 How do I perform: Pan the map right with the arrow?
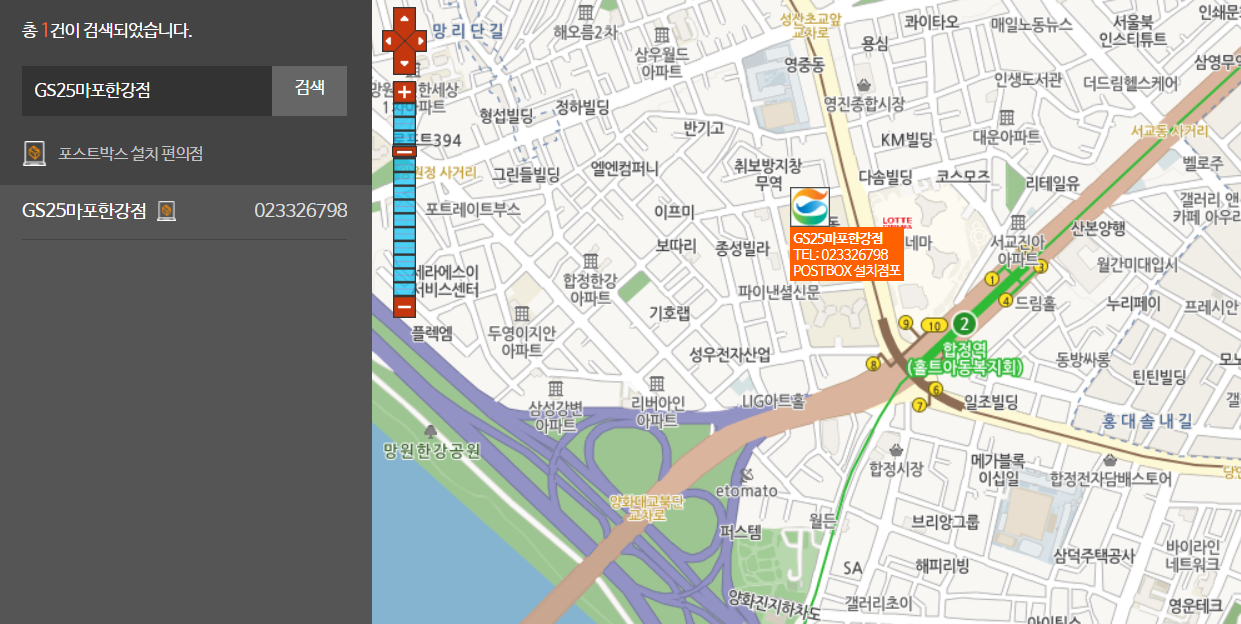[x=420, y=41]
